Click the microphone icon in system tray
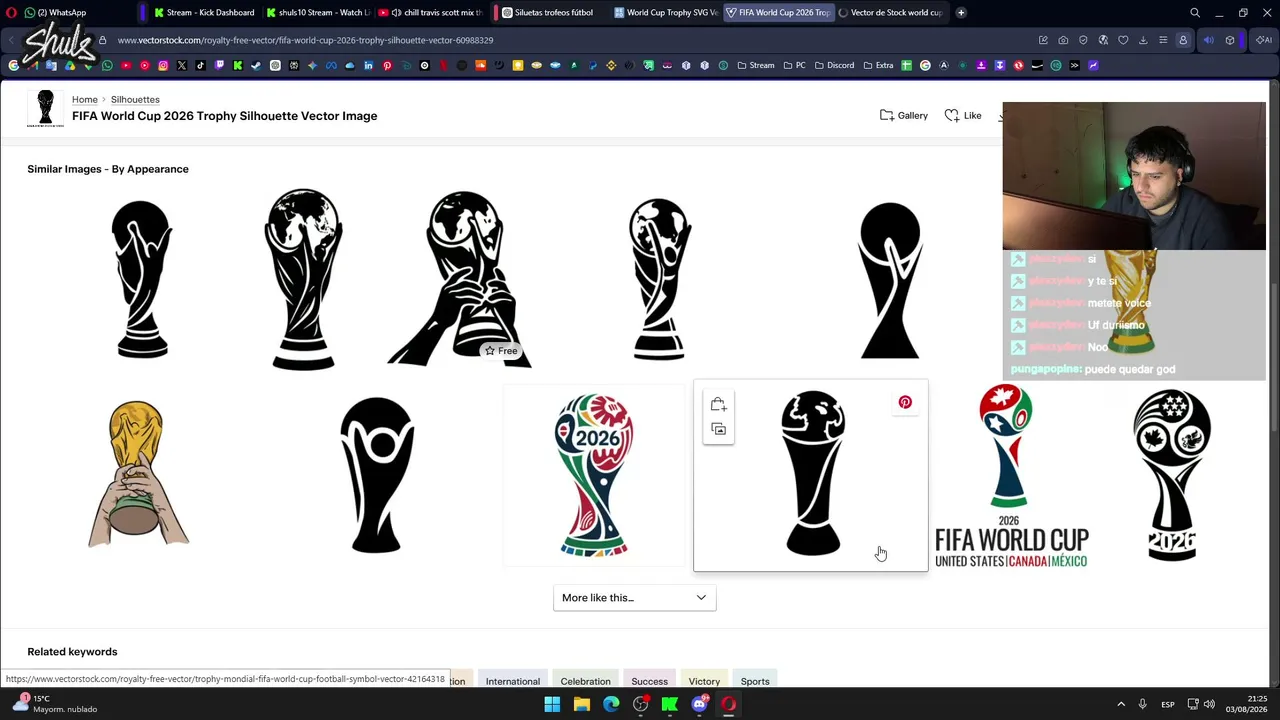Screen dimensions: 1280x720 click(x=1142, y=704)
